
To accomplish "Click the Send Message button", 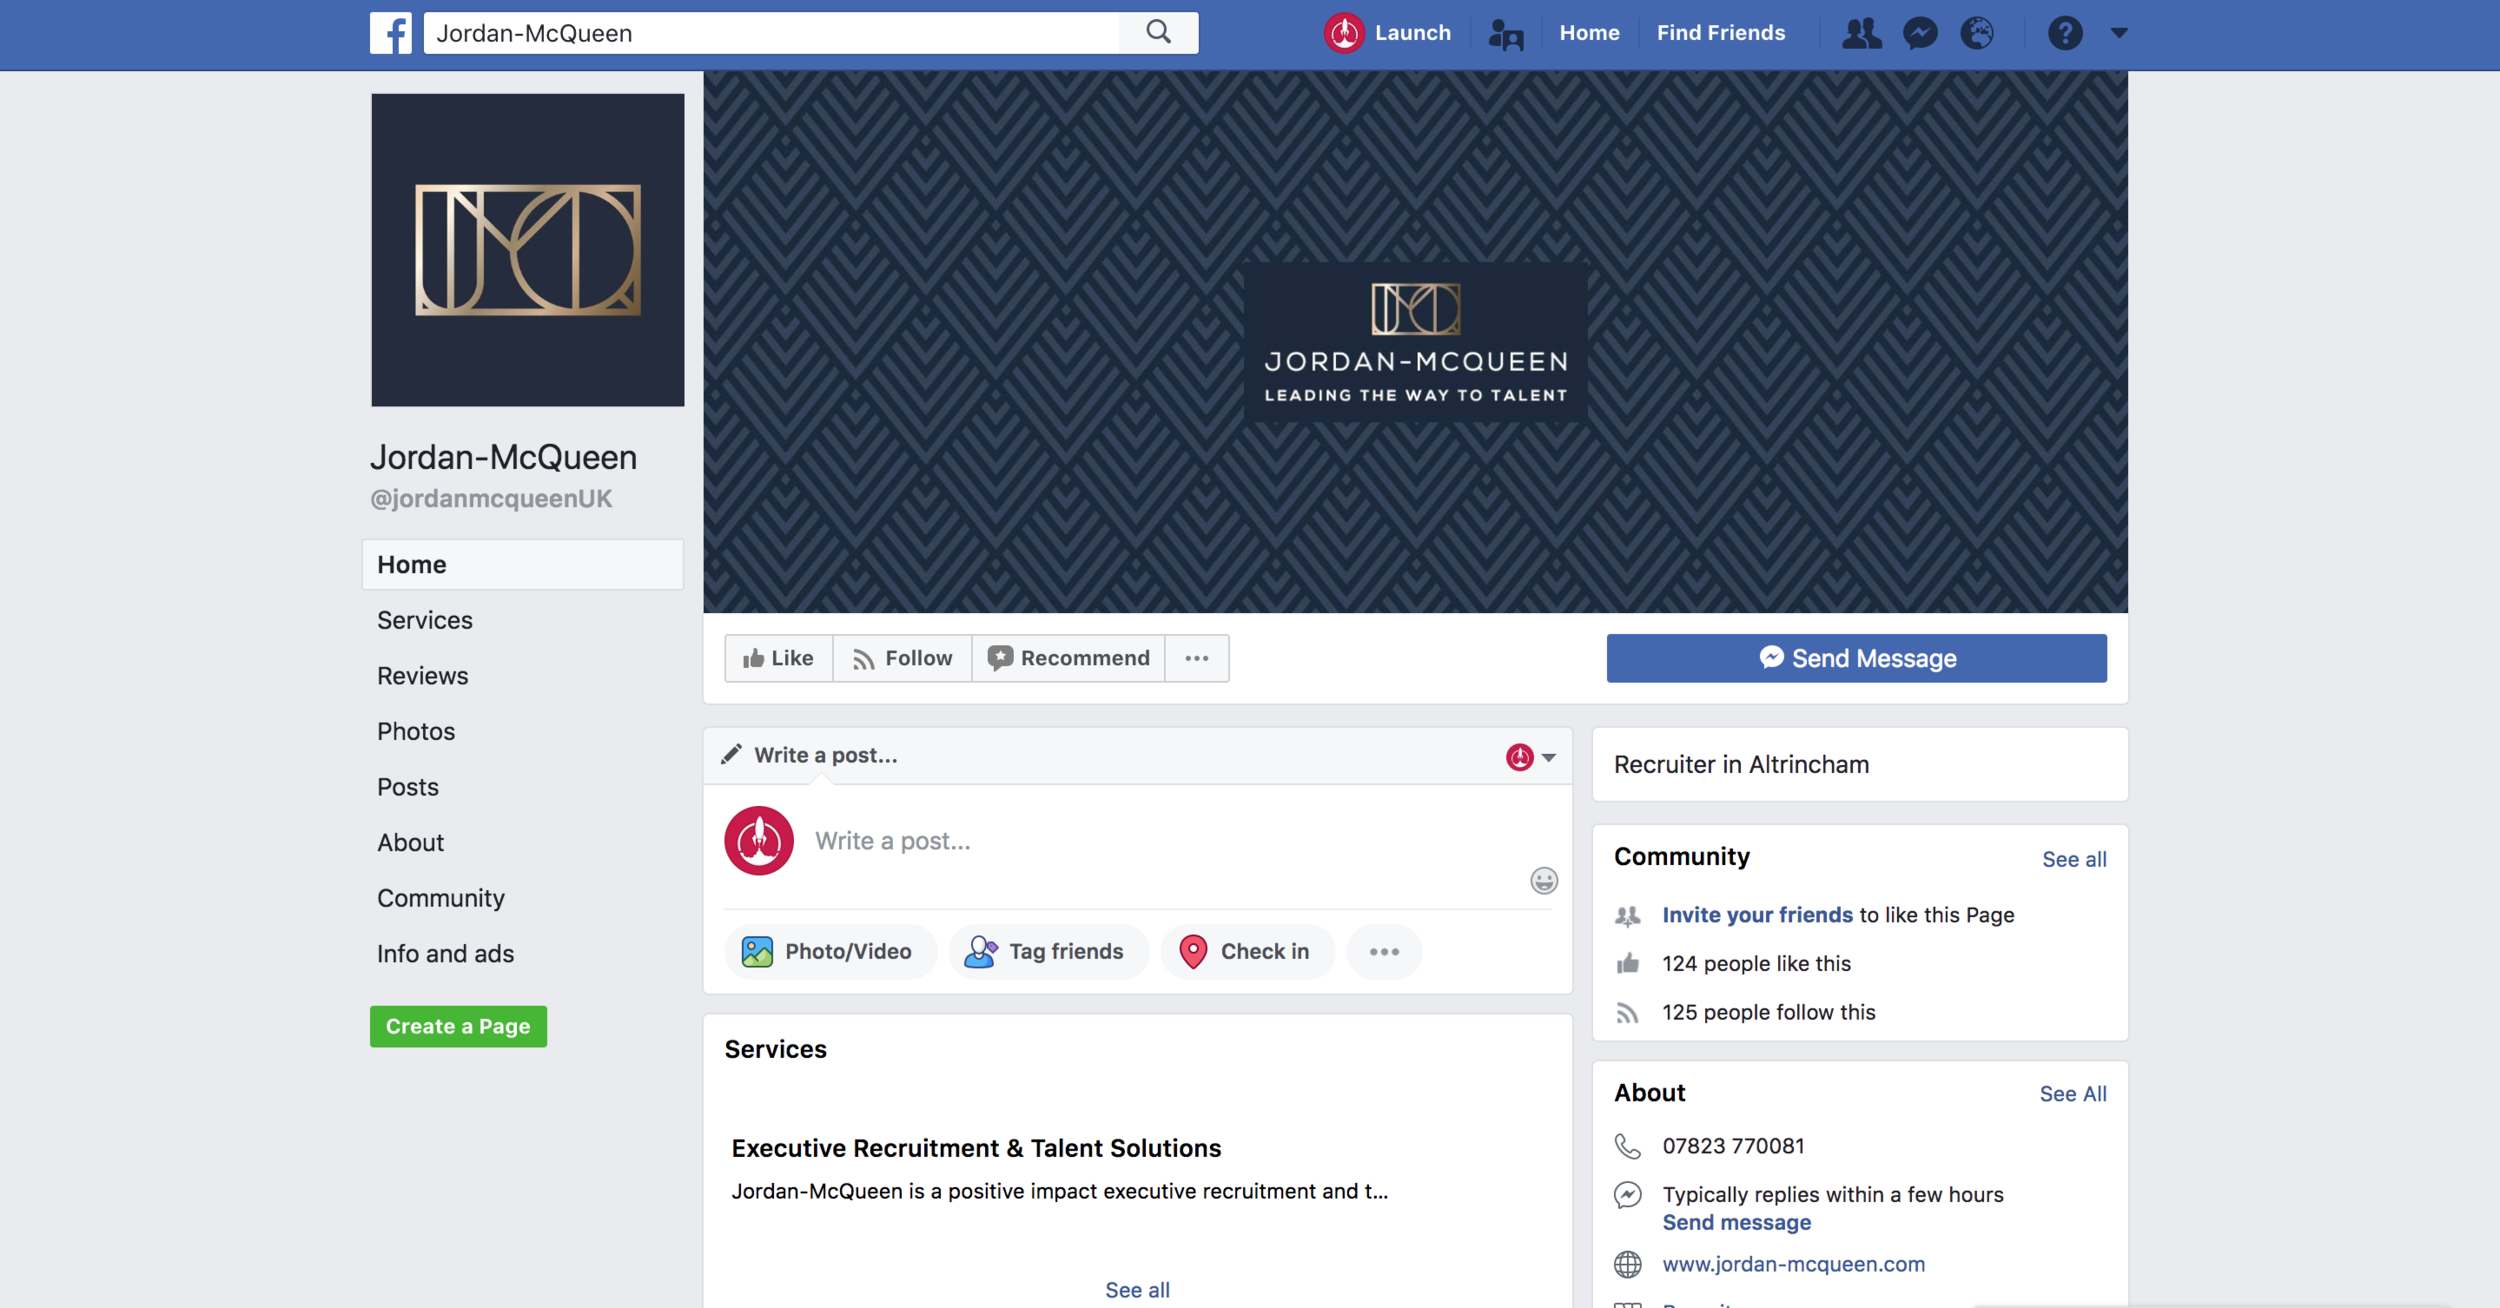I will click(x=1857, y=658).
